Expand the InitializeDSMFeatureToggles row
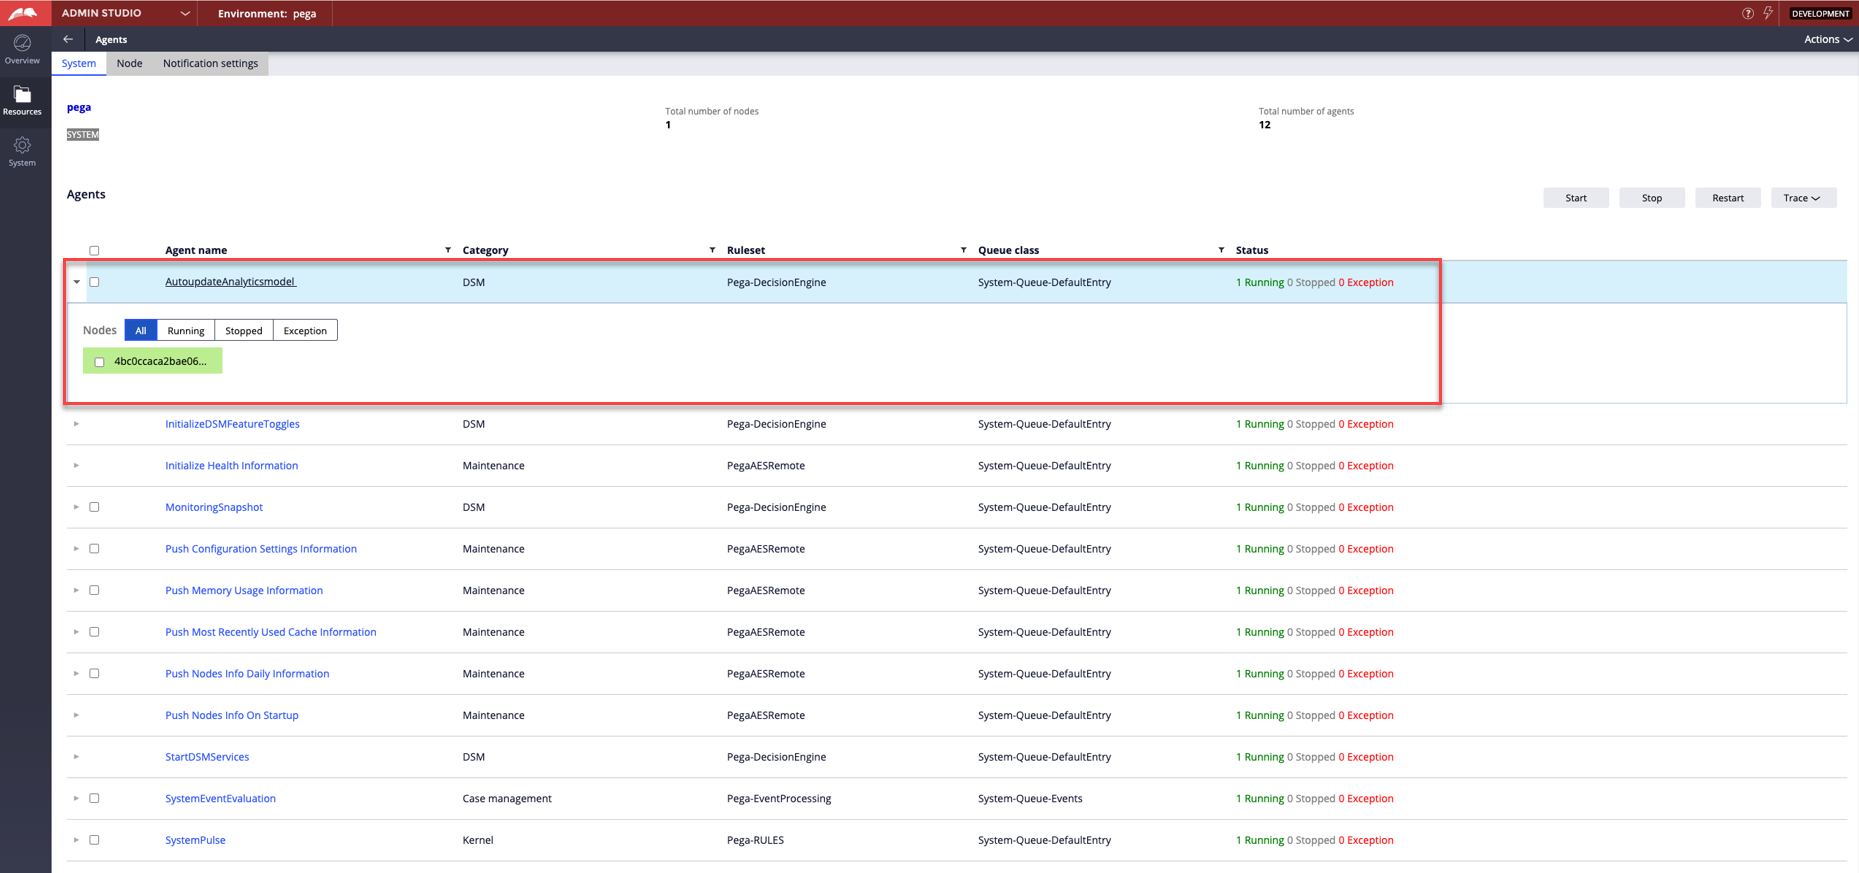Viewport: 1859px width, 873px height. pyautogui.click(x=76, y=424)
